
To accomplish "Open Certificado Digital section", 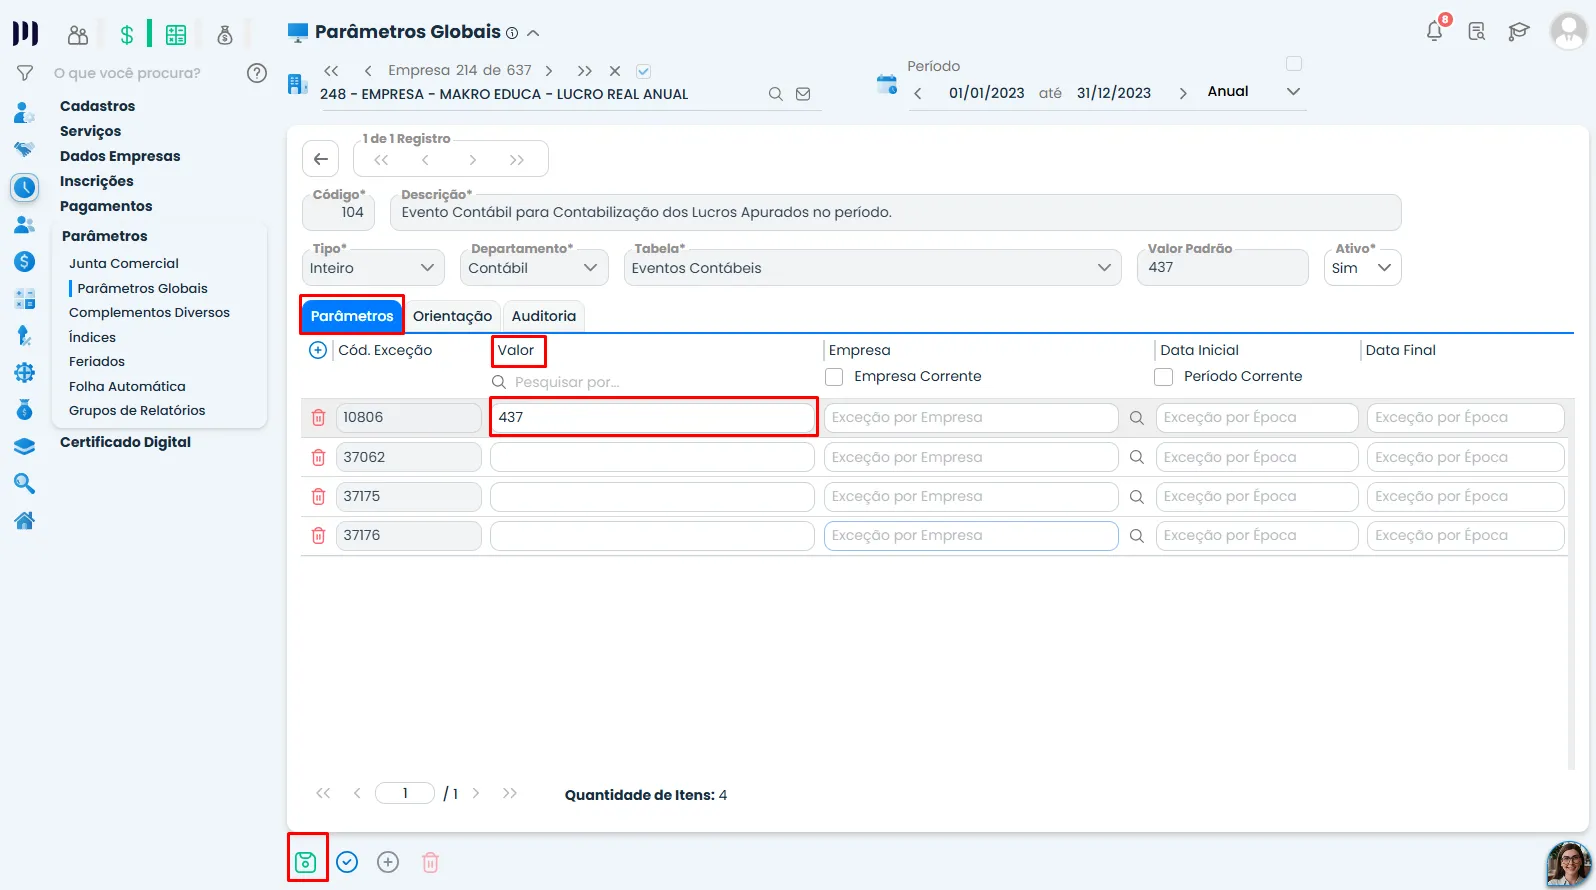I will pyautogui.click(x=125, y=442).
